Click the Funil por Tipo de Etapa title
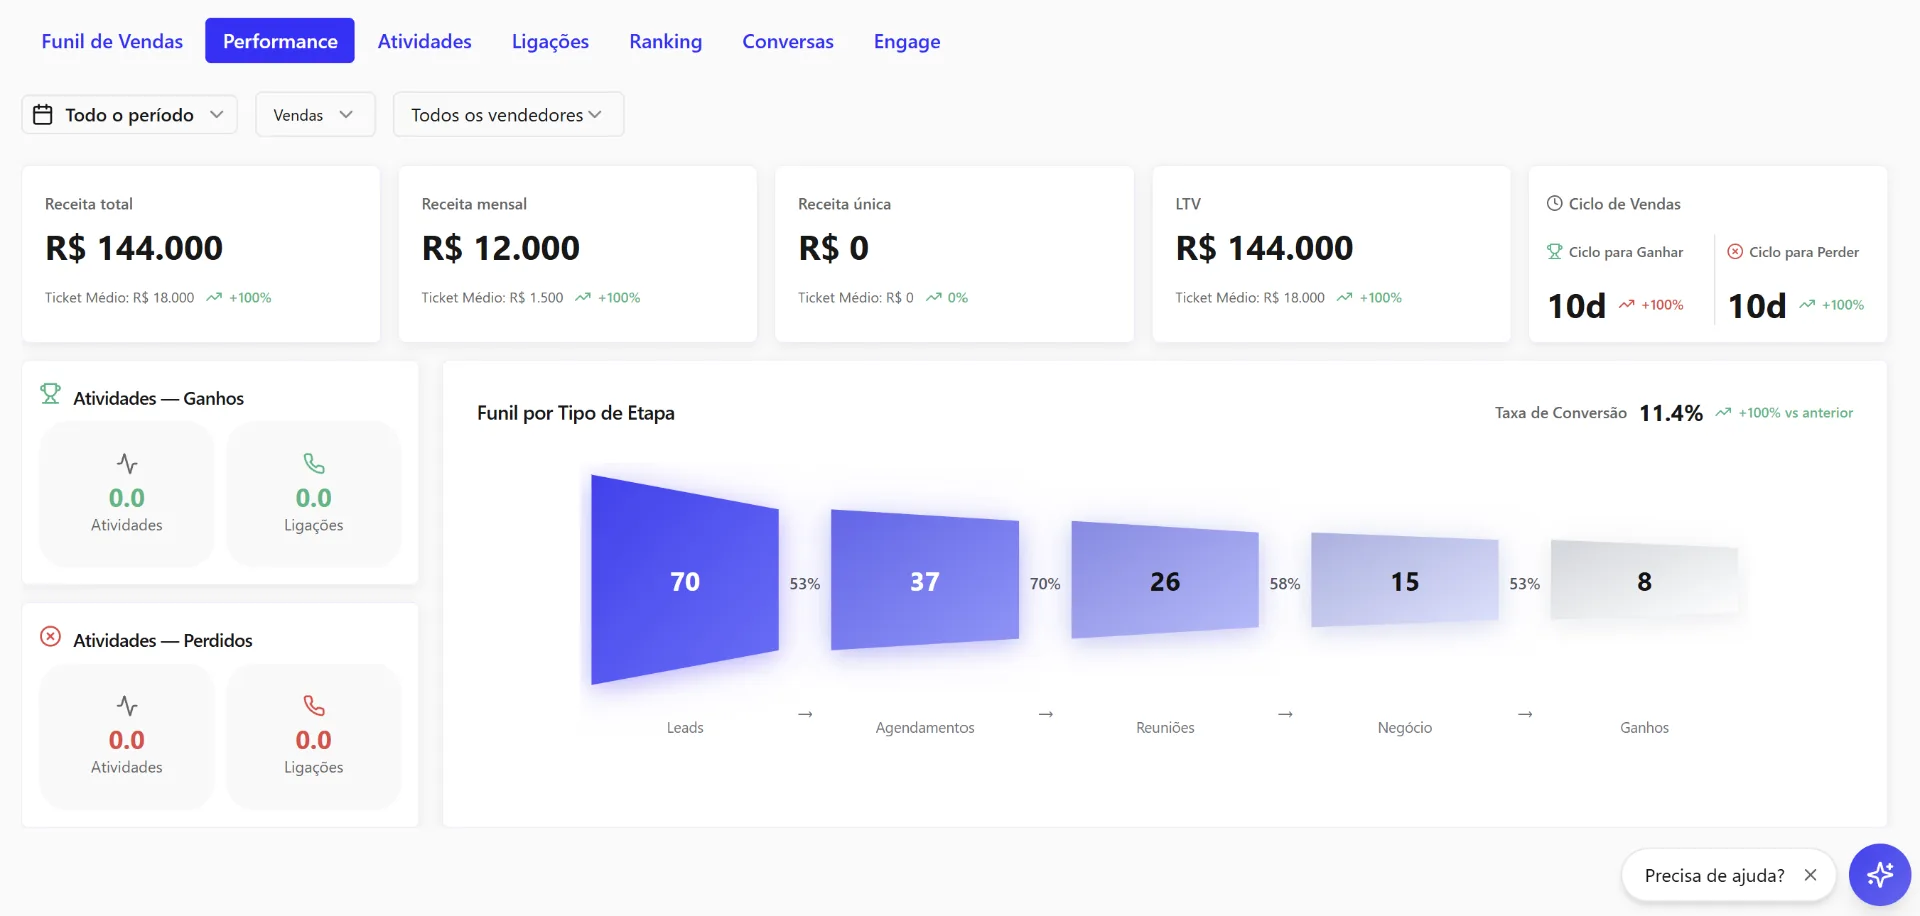This screenshot has height=916, width=1920. tap(576, 413)
